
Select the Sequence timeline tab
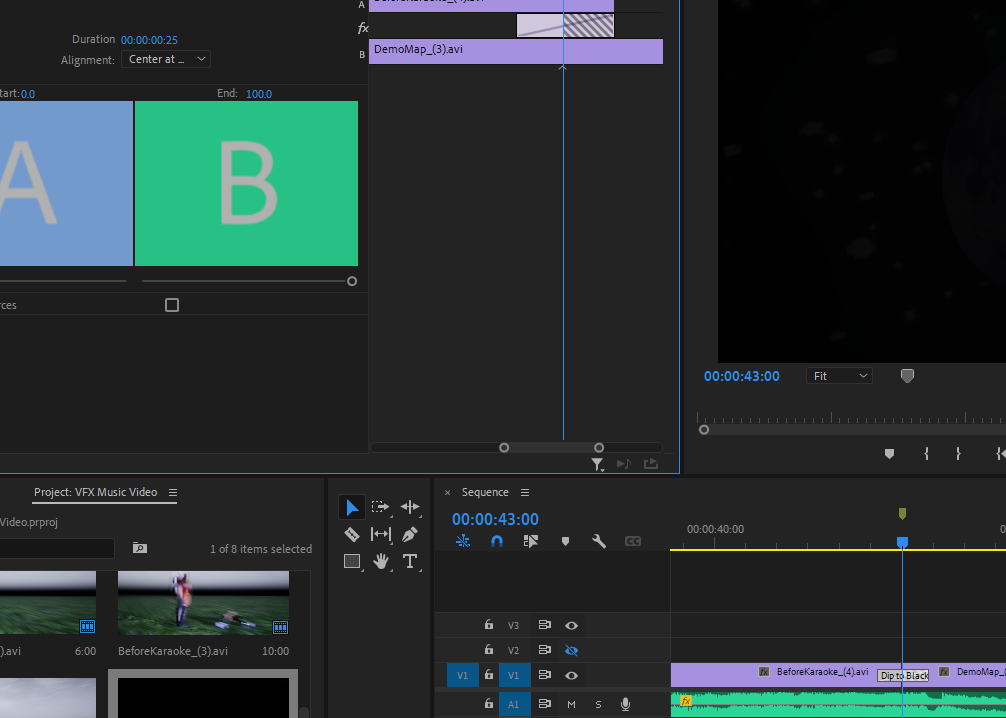click(485, 492)
